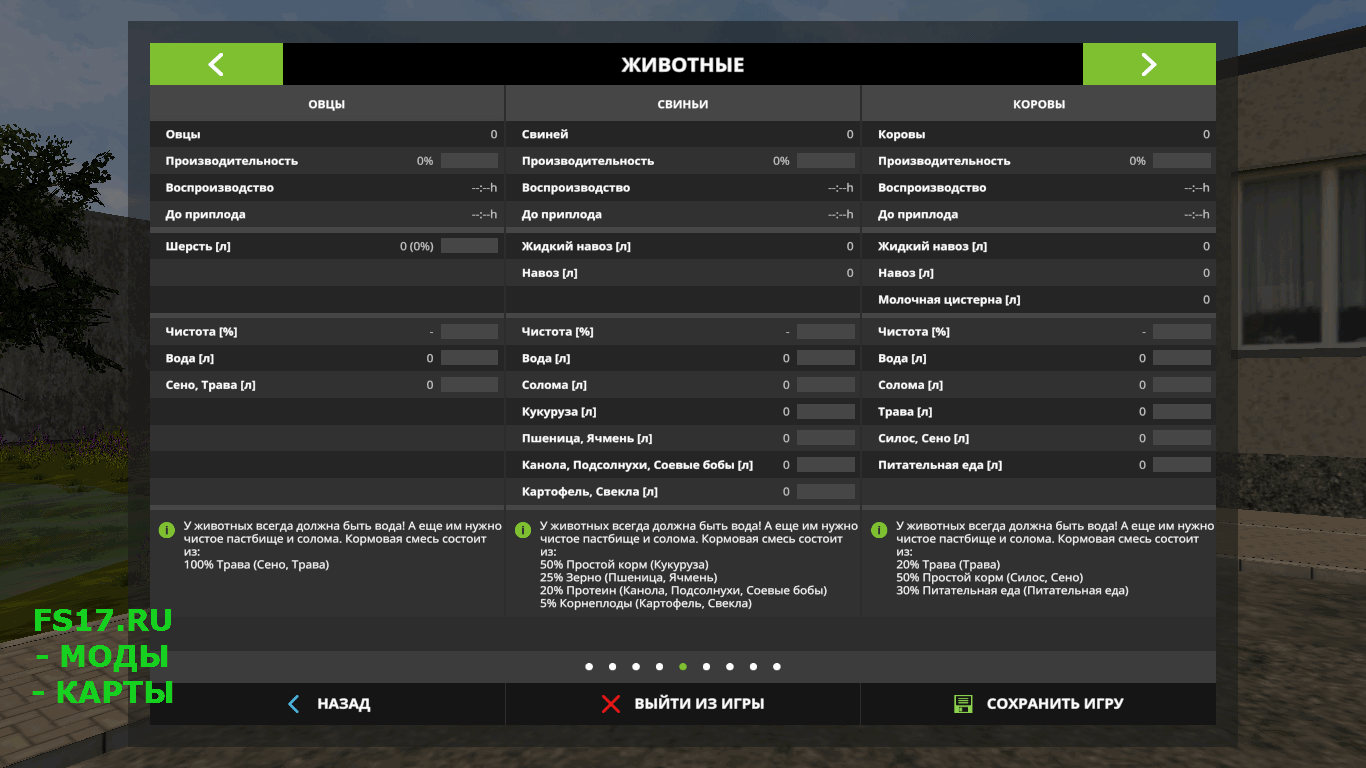Click cows Трава [л] row

click(x=1039, y=412)
